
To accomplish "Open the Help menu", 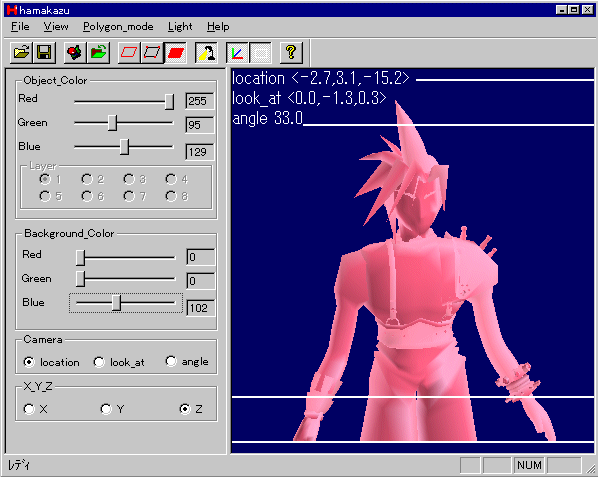I will [218, 27].
